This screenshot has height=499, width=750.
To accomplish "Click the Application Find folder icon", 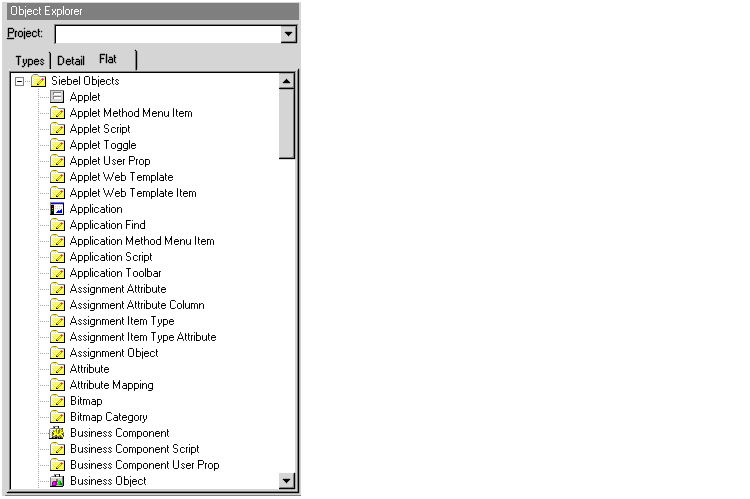I will point(57,225).
